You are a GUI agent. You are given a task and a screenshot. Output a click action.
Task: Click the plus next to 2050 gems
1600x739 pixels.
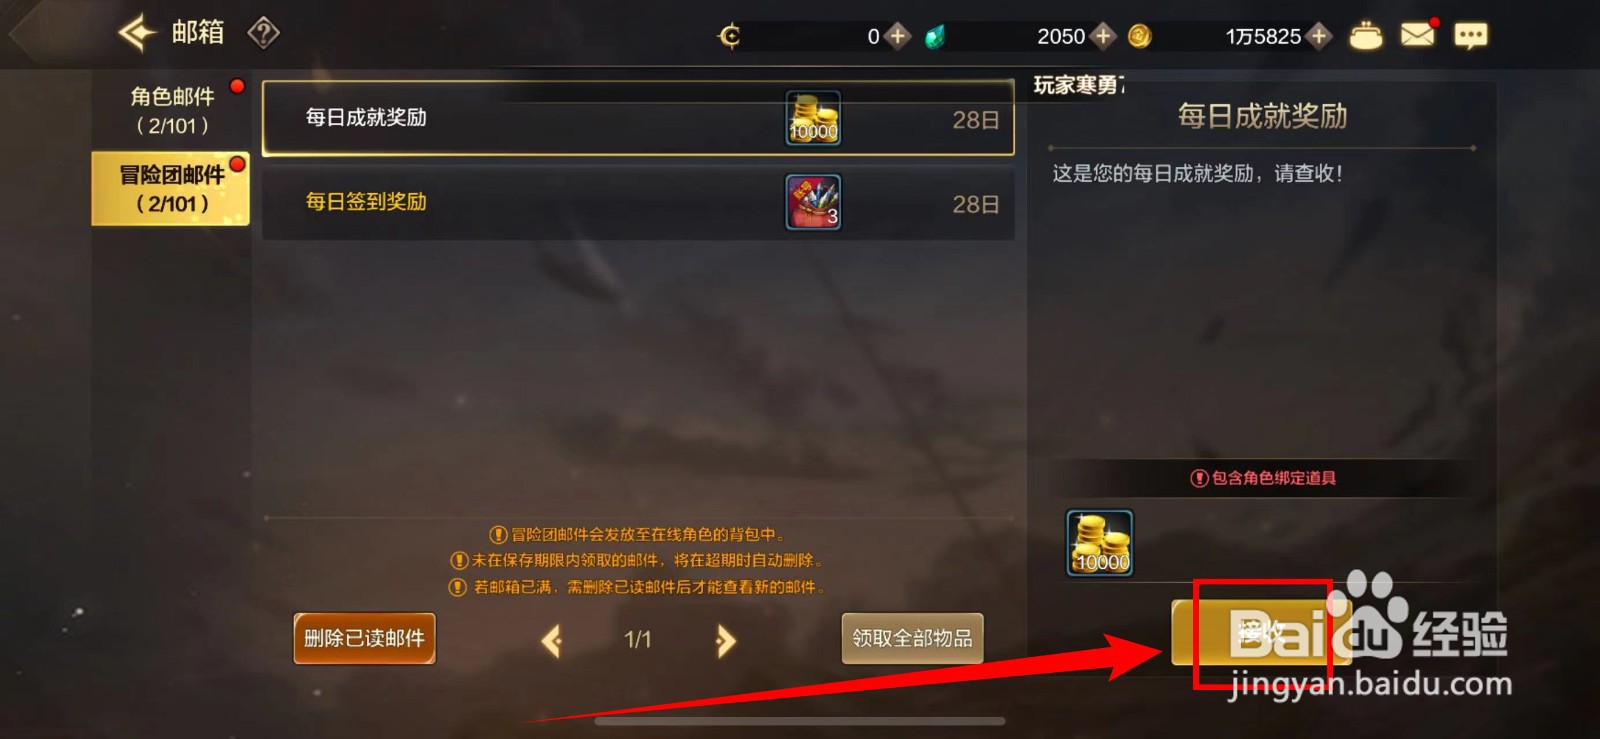coord(1103,36)
